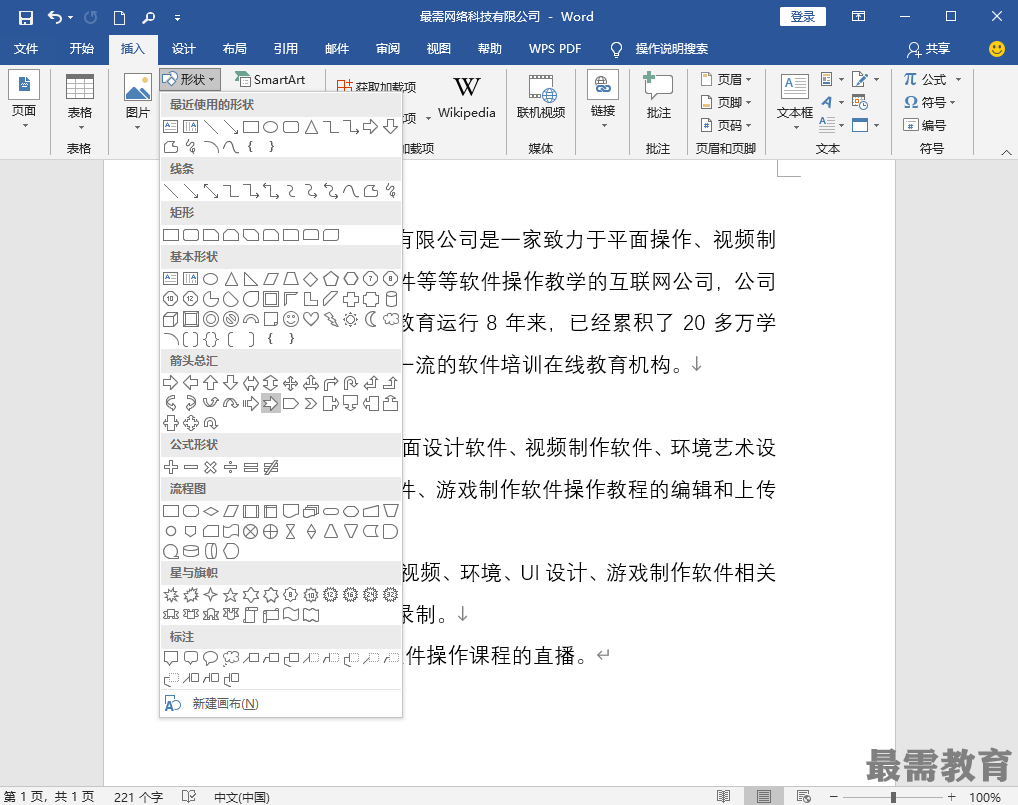Choose the Explosion 1 shape in stars

[171, 595]
